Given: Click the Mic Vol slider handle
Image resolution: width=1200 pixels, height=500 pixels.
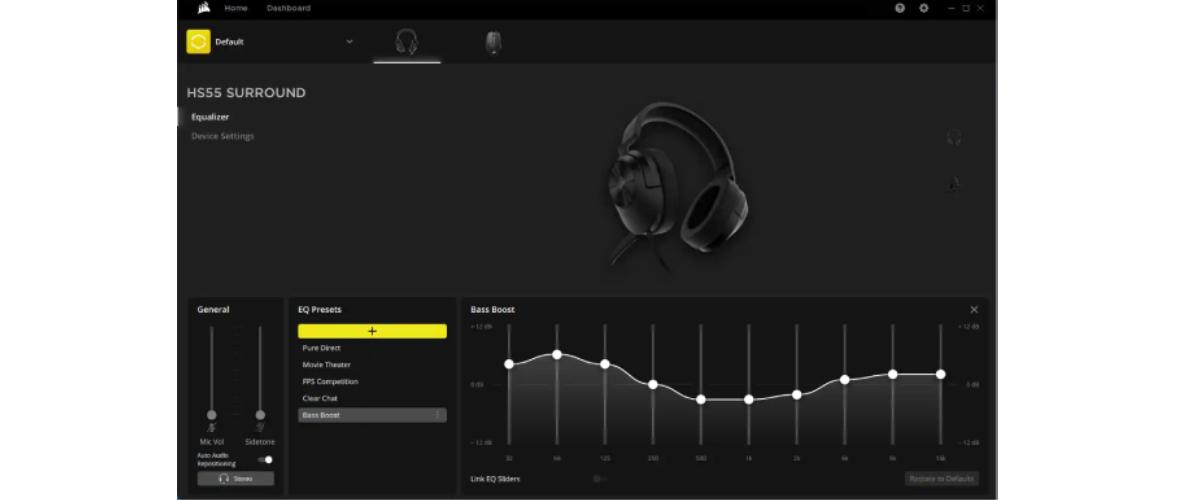Looking at the screenshot, I should tap(211, 414).
